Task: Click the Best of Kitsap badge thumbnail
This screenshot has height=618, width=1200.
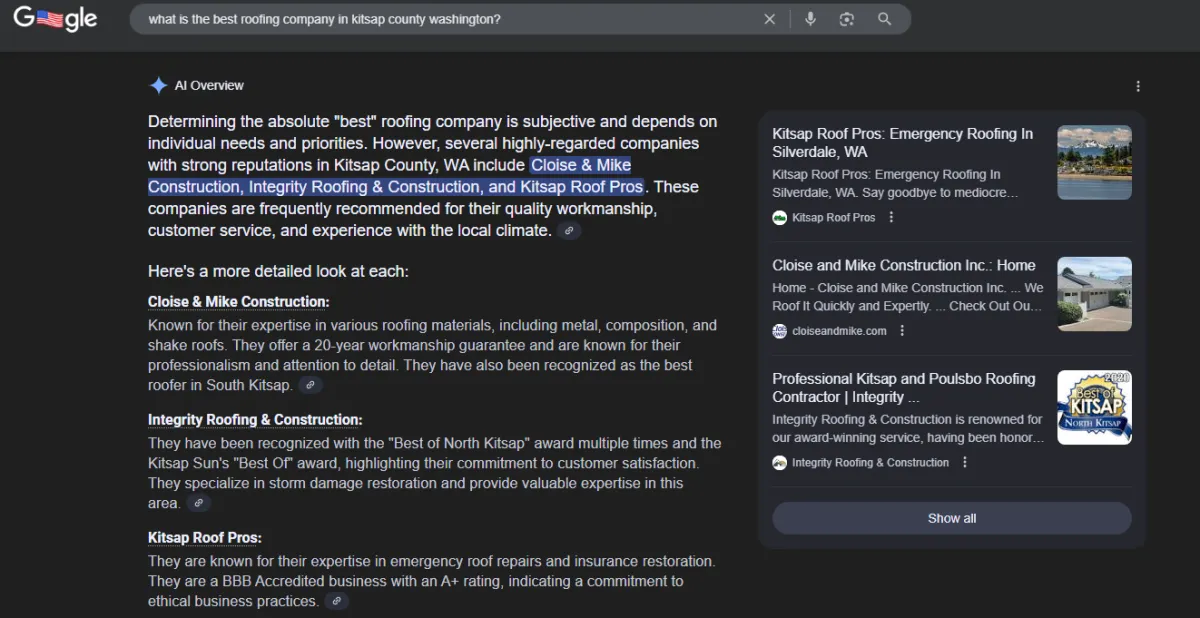Action: (x=1094, y=407)
